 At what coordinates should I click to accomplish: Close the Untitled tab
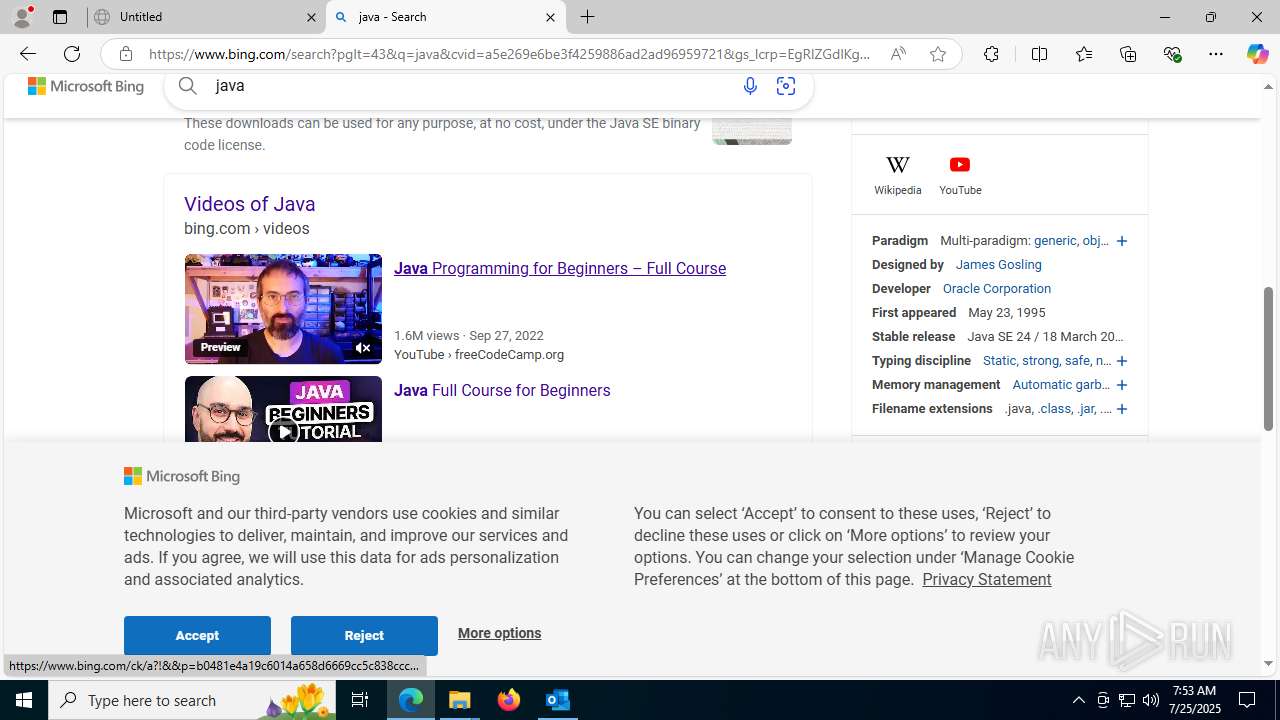pyautogui.click(x=311, y=17)
